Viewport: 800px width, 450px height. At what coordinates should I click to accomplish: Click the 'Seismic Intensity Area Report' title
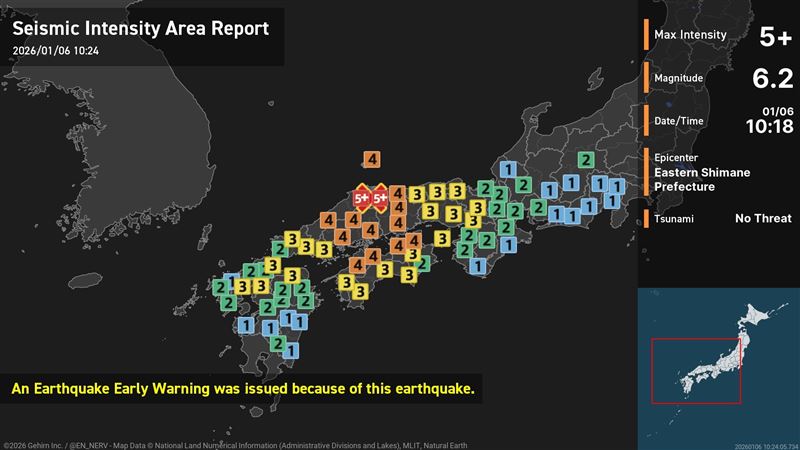click(x=141, y=29)
